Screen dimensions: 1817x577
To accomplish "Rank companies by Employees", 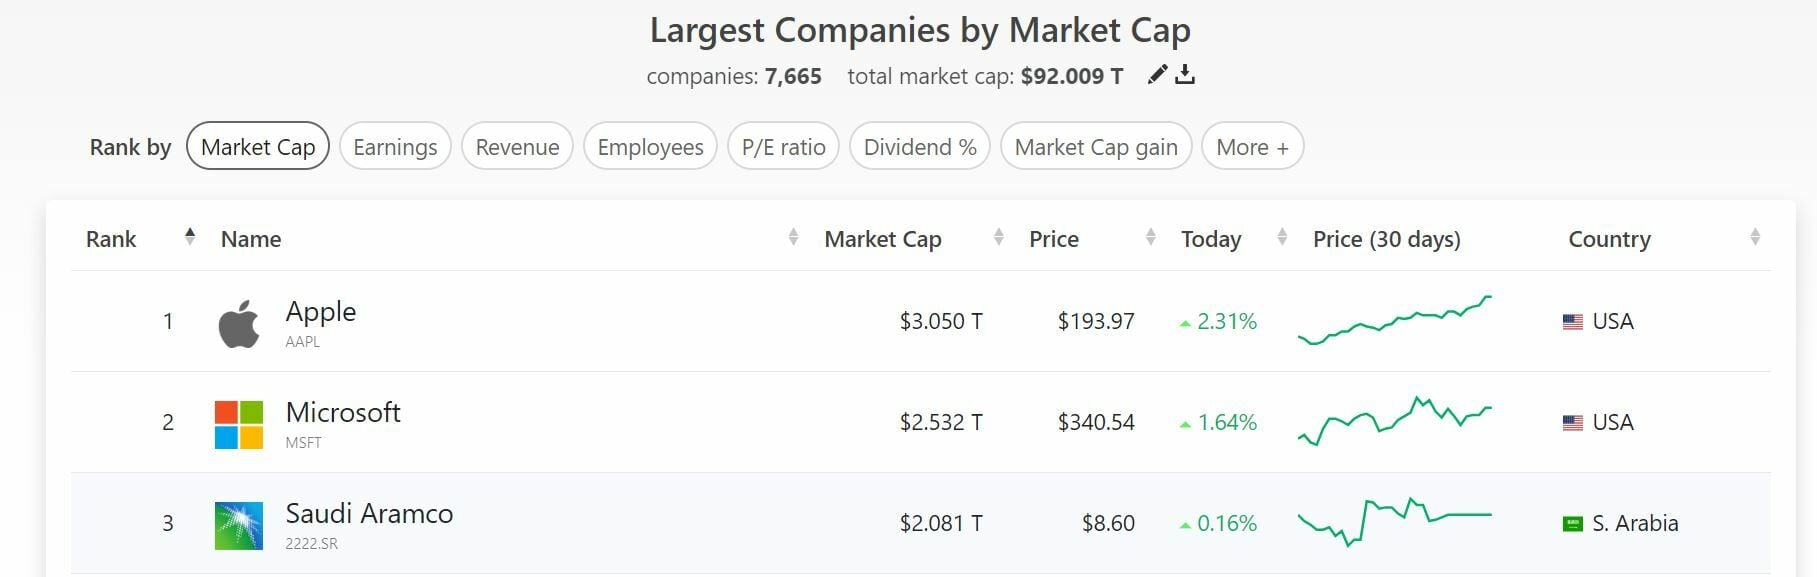I will coord(650,147).
